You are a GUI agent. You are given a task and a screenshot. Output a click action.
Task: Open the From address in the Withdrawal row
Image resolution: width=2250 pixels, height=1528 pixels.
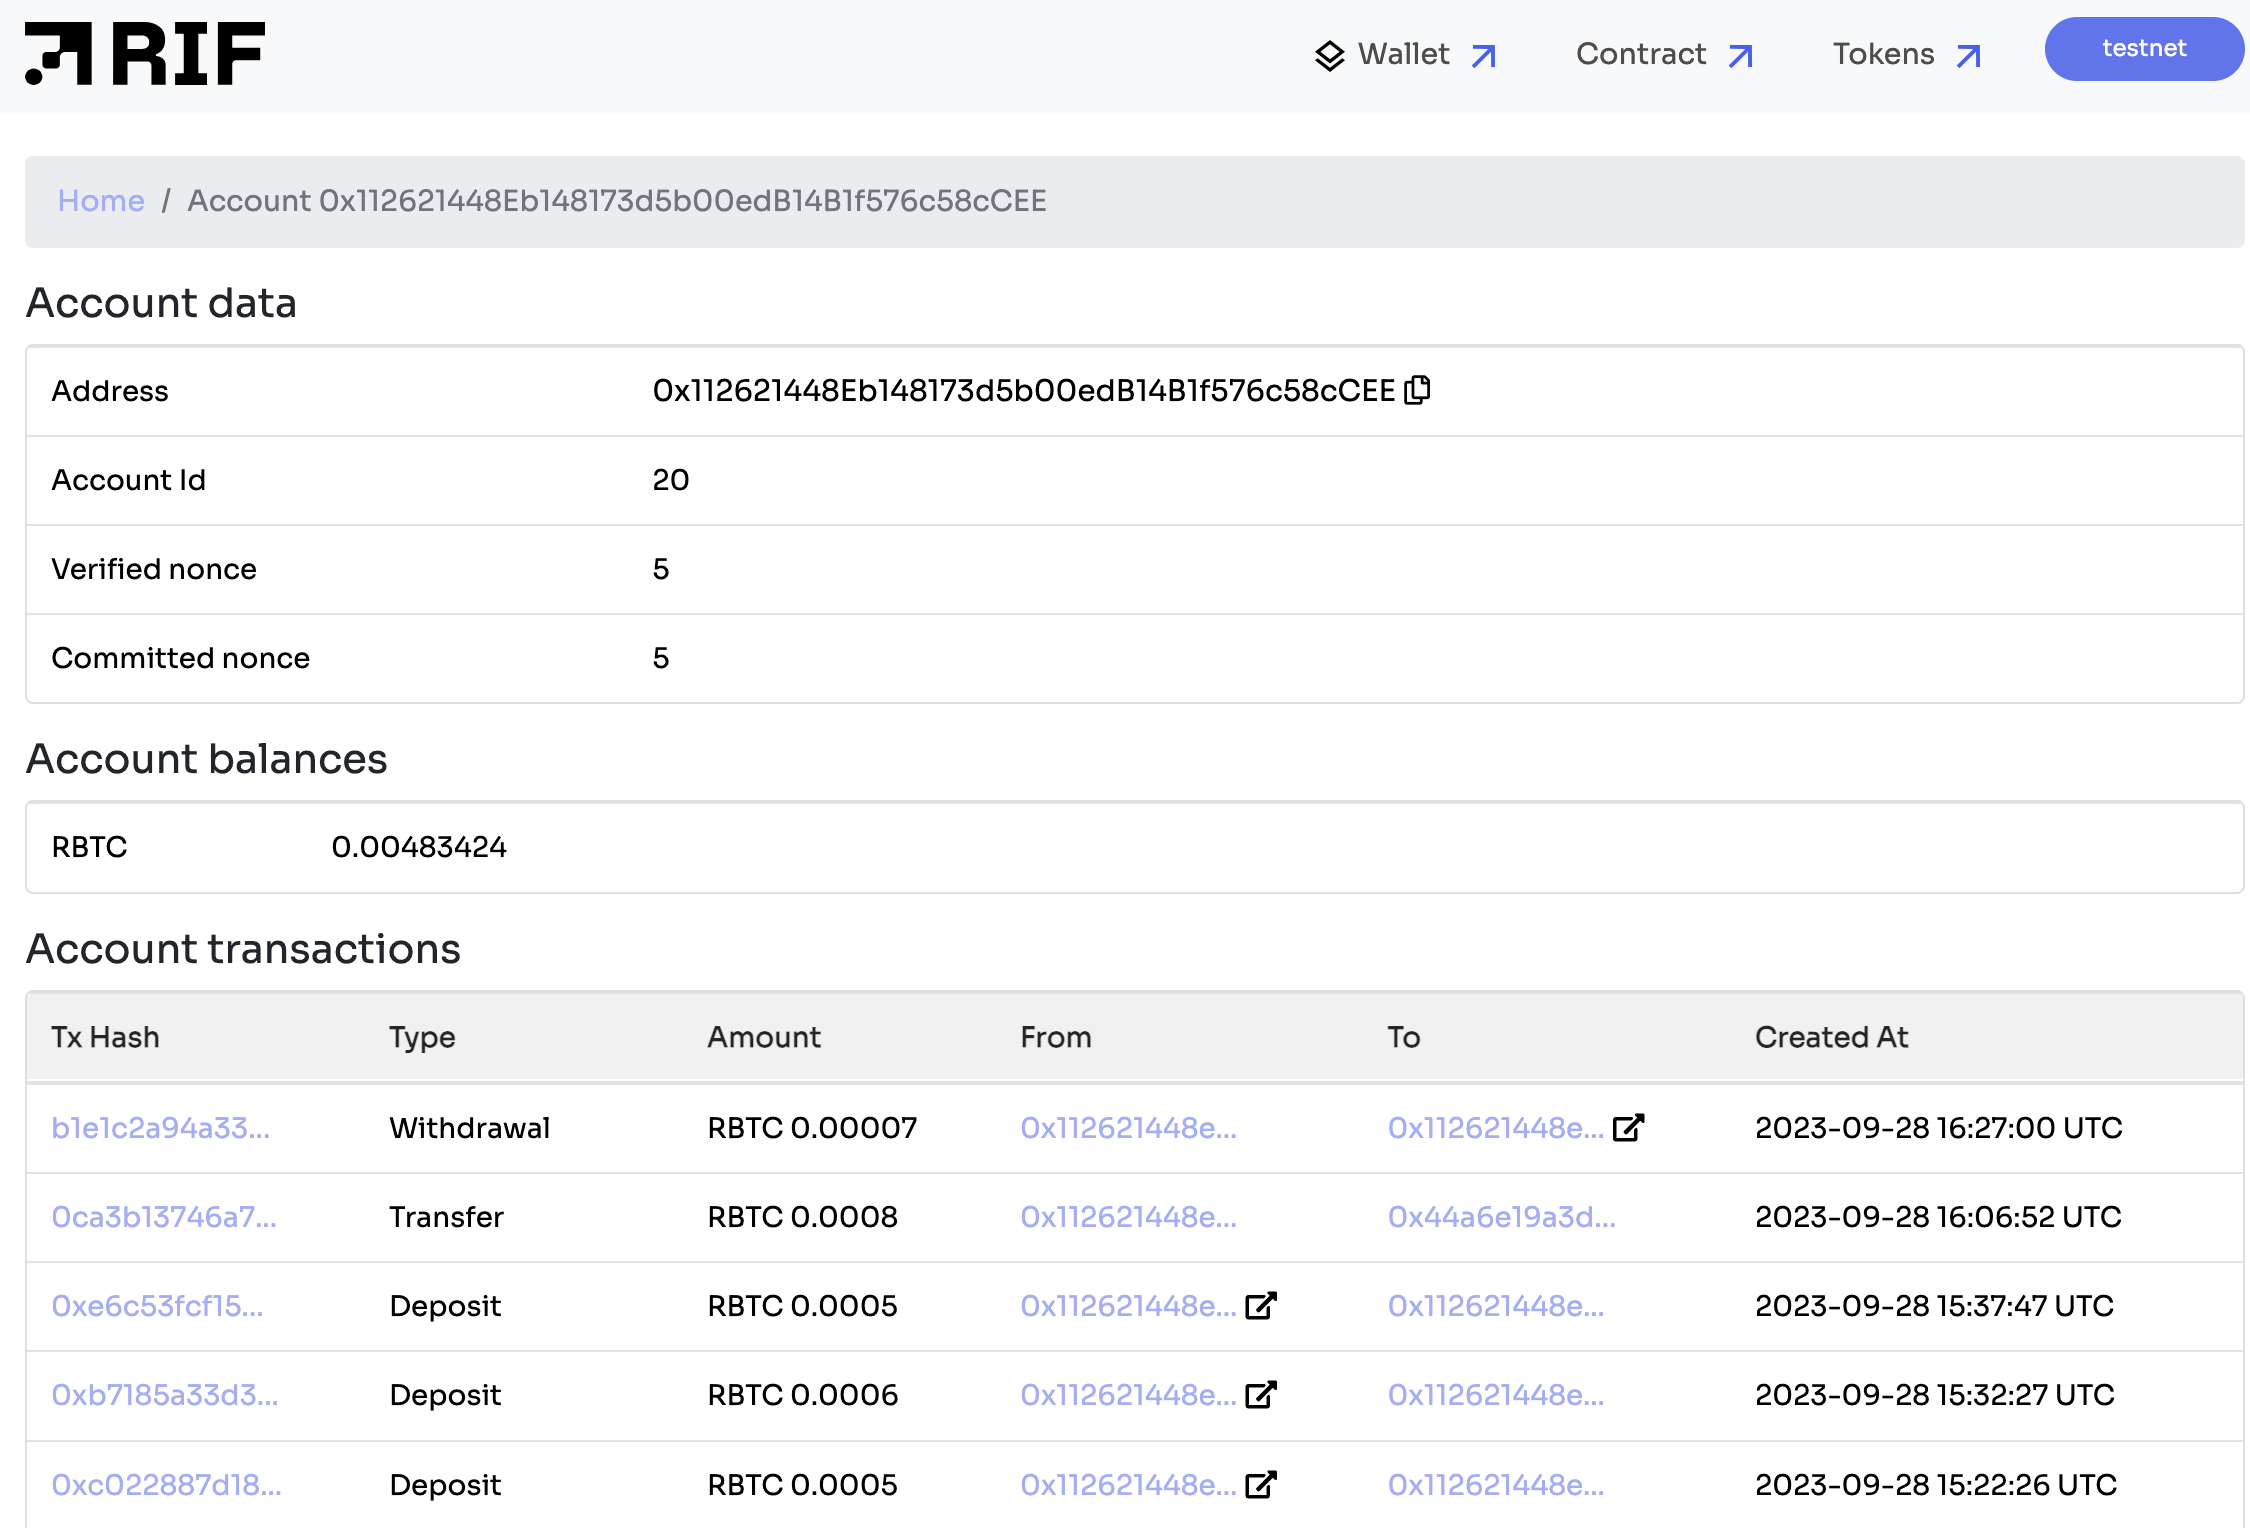click(x=1128, y=1128)
